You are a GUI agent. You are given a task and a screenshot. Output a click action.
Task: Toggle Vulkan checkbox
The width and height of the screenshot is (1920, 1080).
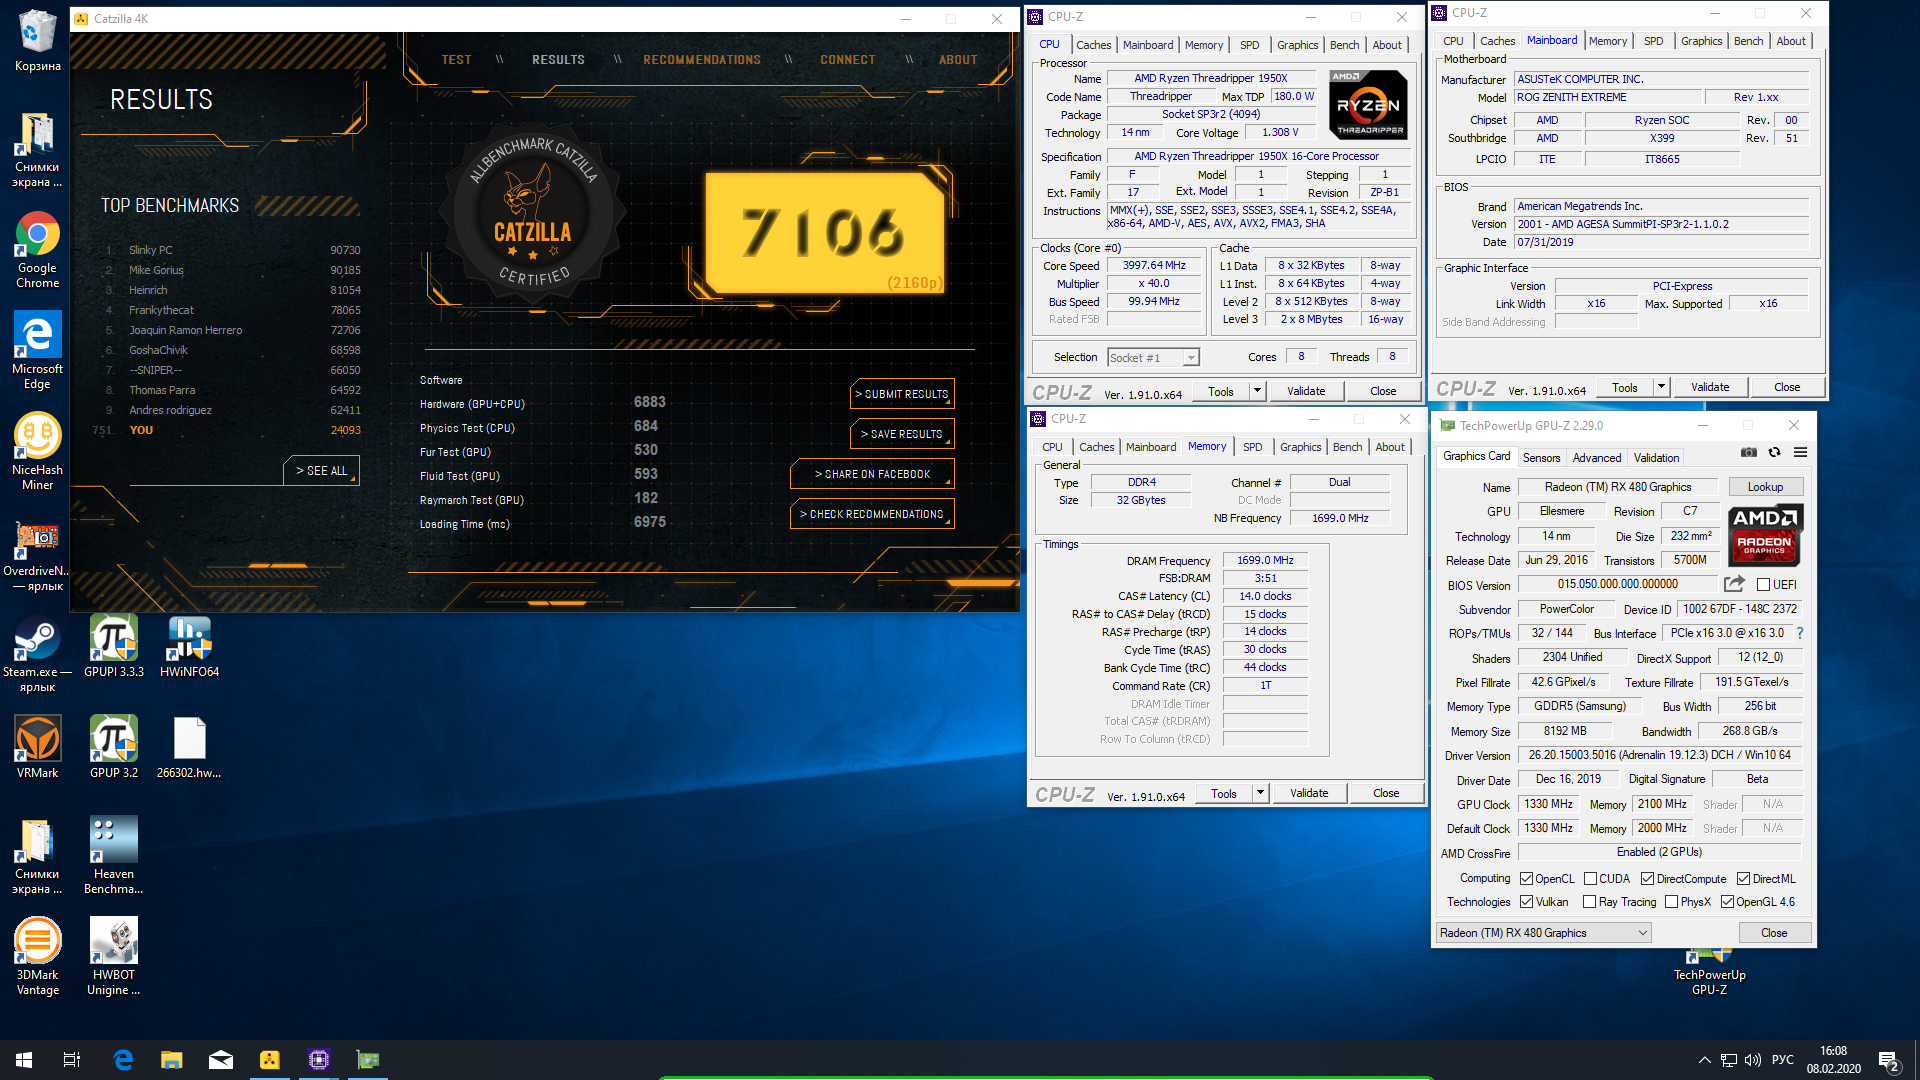pos(1526,902)
